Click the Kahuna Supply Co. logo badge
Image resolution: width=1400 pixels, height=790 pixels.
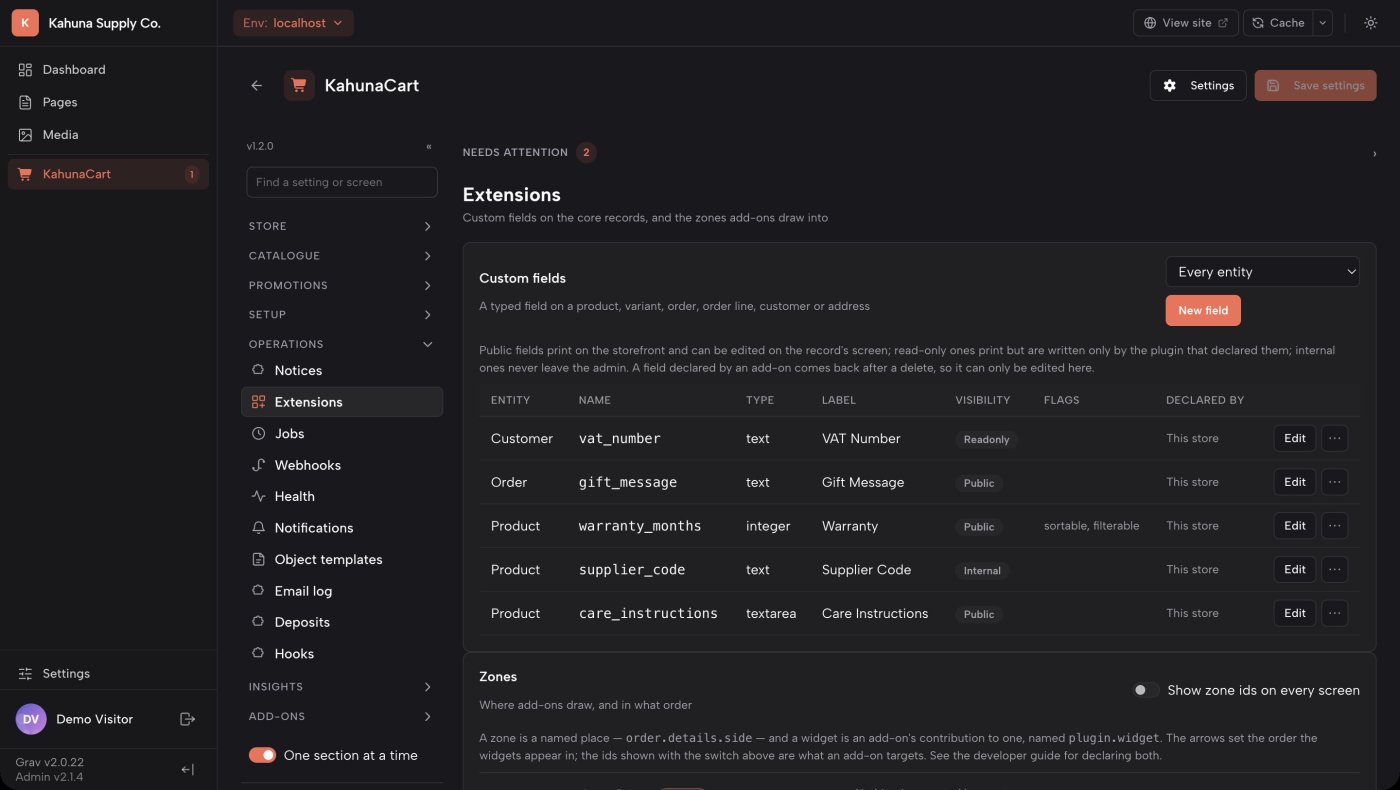[25, 23]
